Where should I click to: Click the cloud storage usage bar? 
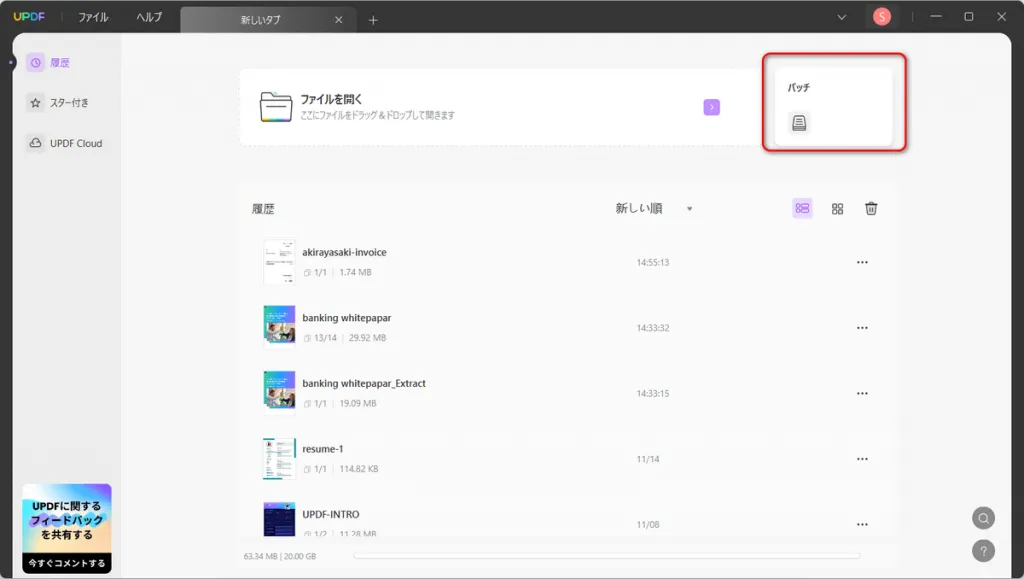pyautogui.click(x=607, y=556)
